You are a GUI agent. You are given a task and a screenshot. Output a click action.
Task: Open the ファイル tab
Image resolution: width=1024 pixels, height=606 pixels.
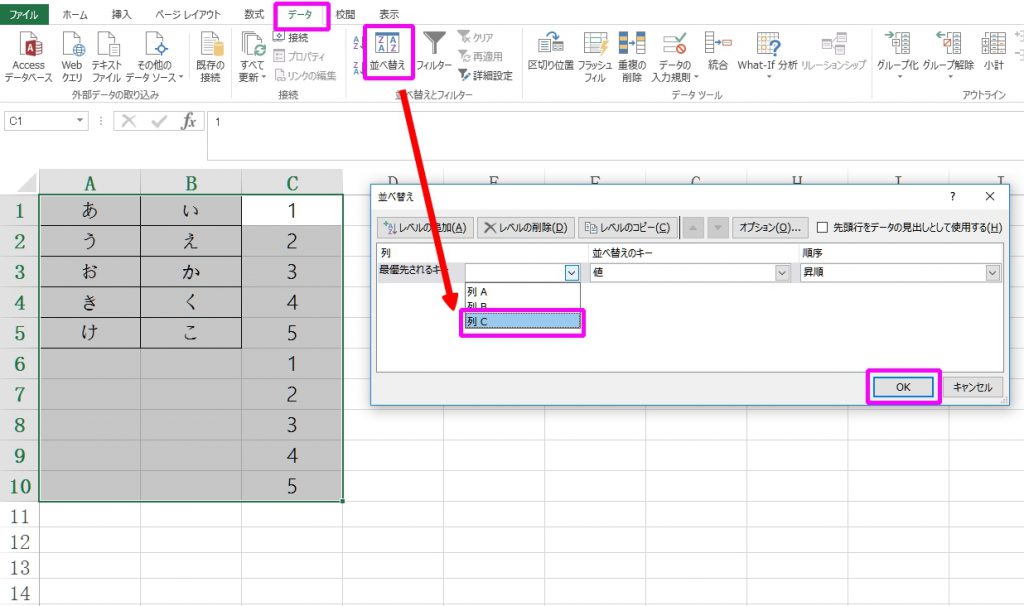point(24,15)
